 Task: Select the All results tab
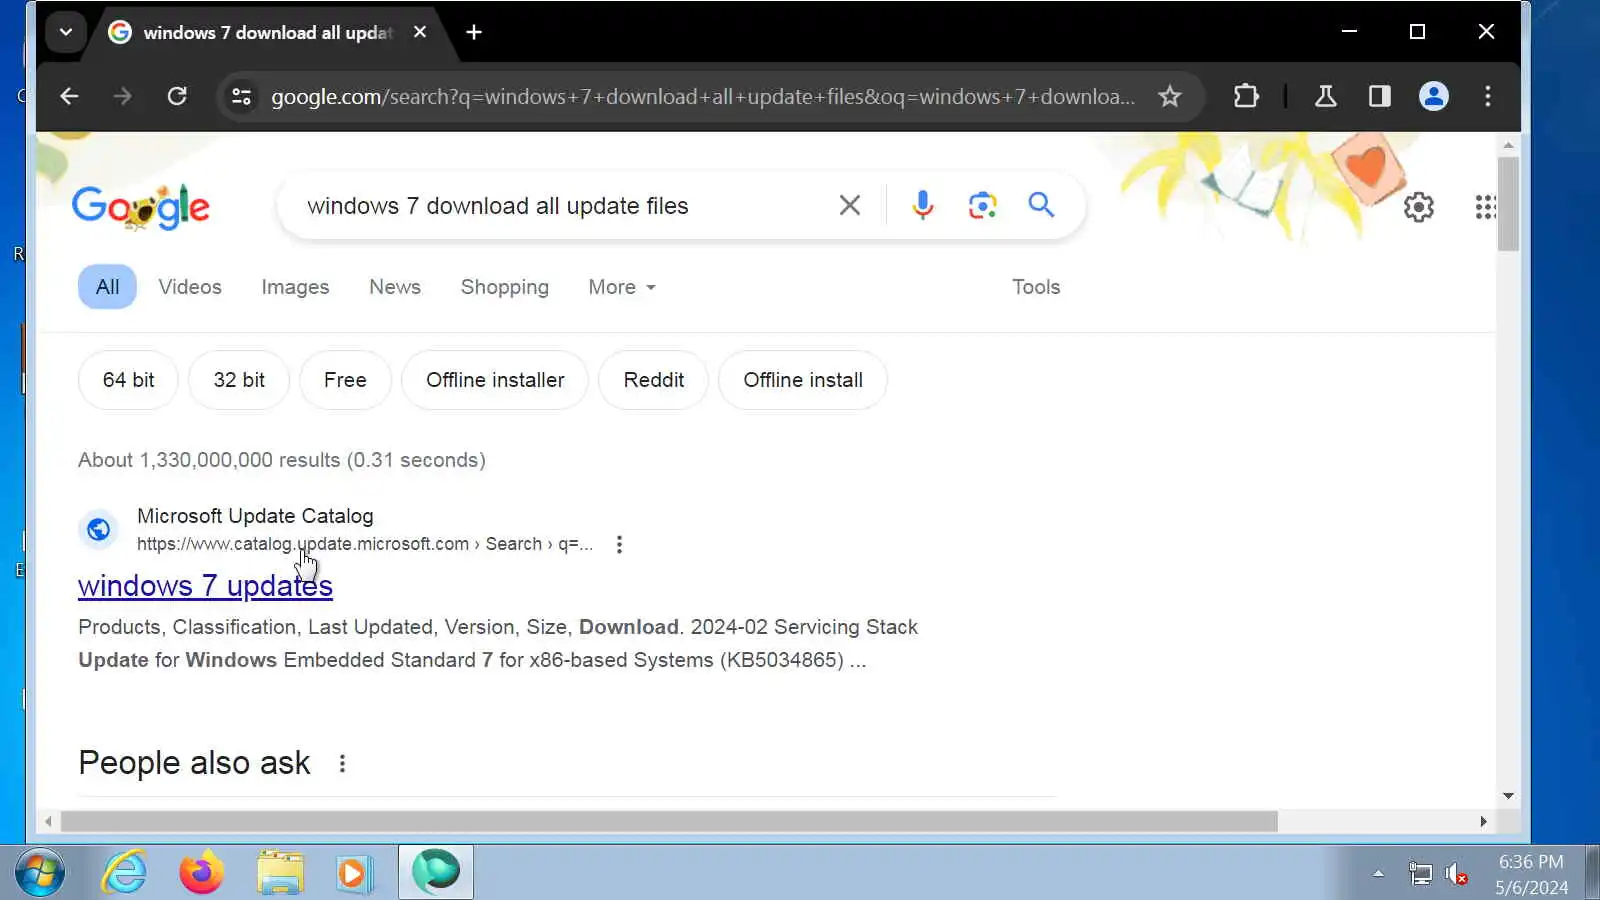[107, 287]
